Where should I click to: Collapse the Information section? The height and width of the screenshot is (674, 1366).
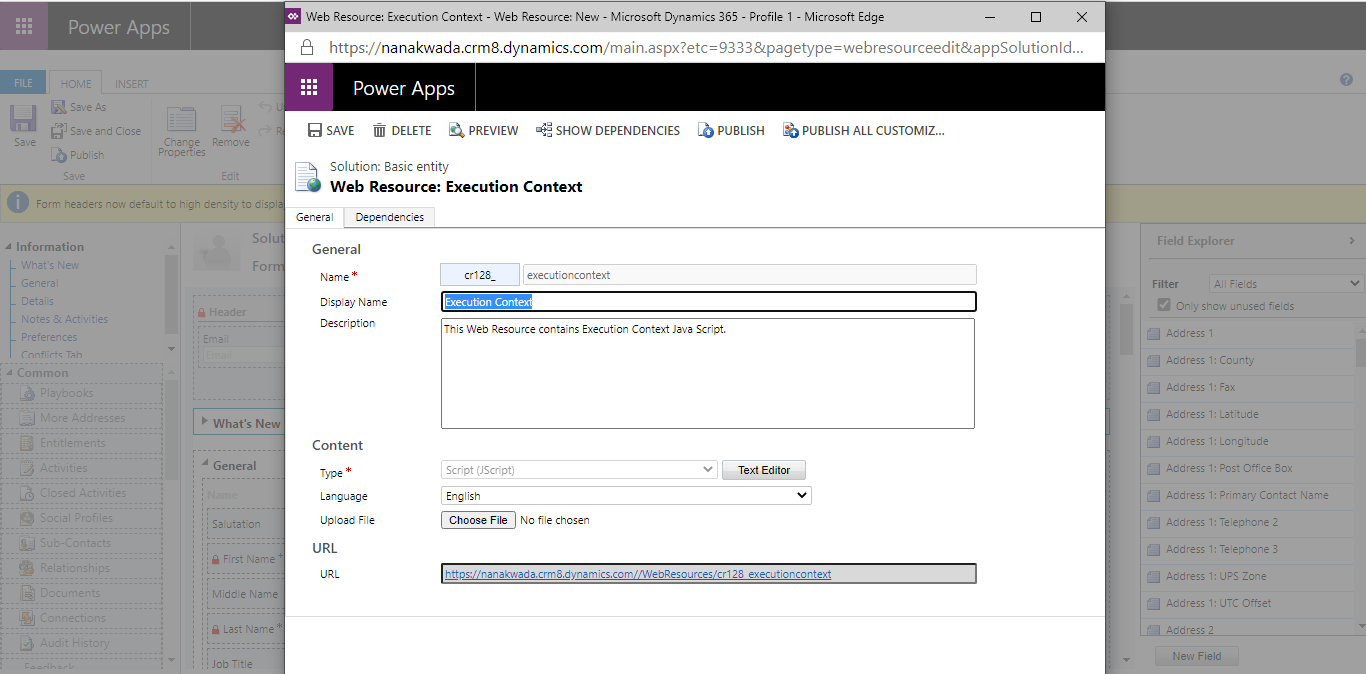click(9, 246)
